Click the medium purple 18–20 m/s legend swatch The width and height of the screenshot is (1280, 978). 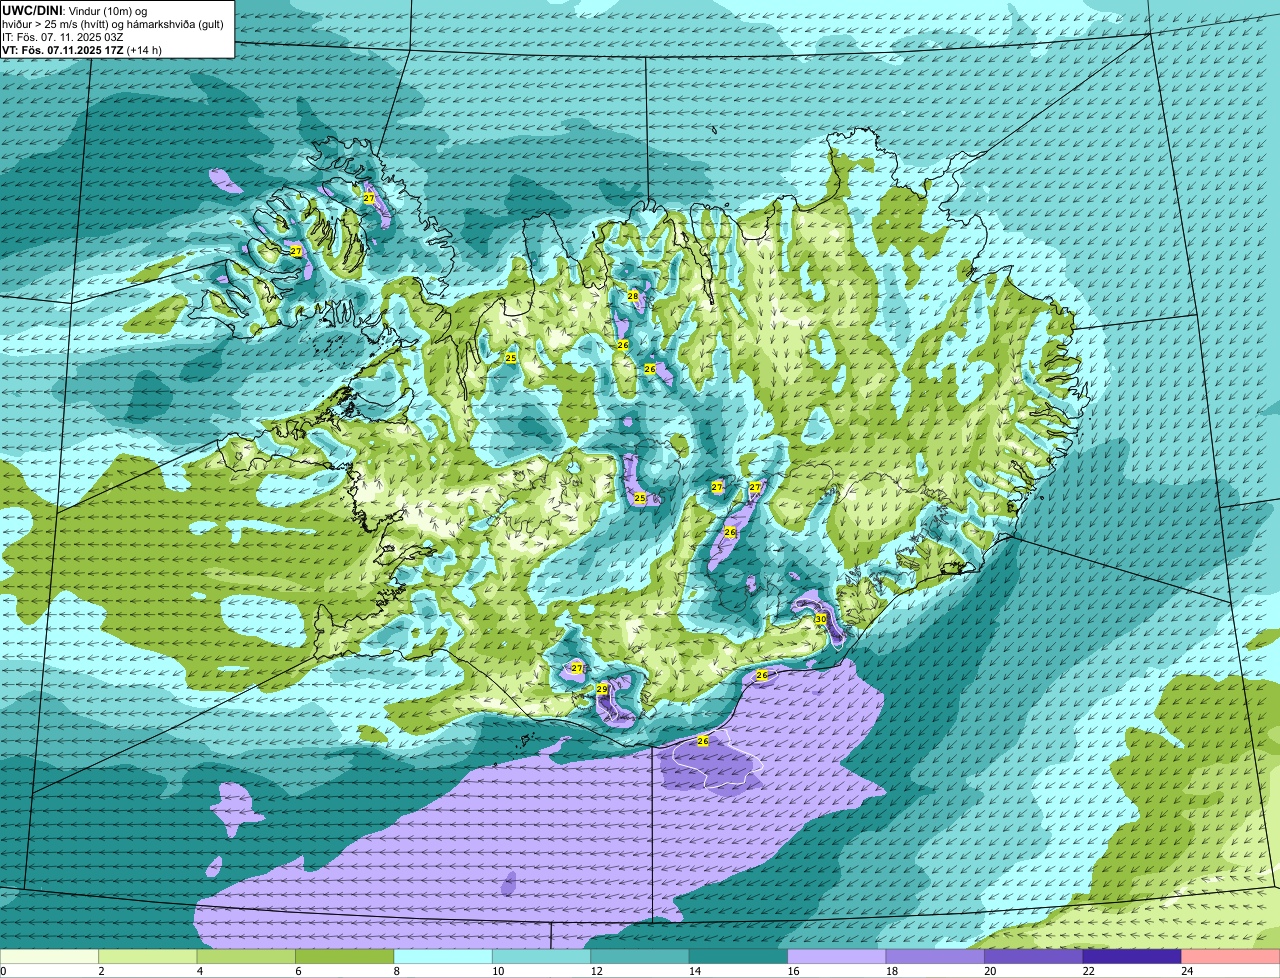coord(936,957)
